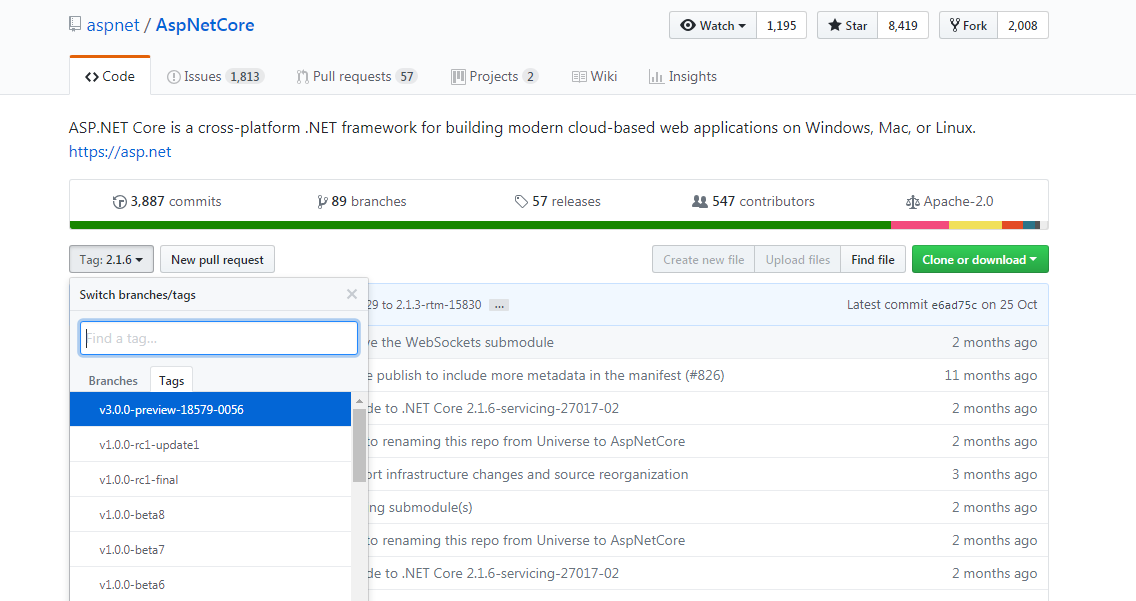Click the Star button

click(x=848, y=25)
